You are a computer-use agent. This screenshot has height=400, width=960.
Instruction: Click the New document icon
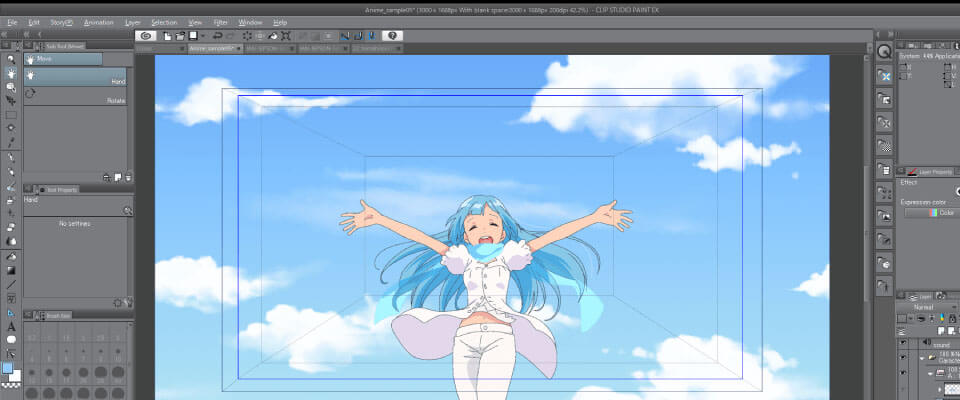[x=167, y=36]
